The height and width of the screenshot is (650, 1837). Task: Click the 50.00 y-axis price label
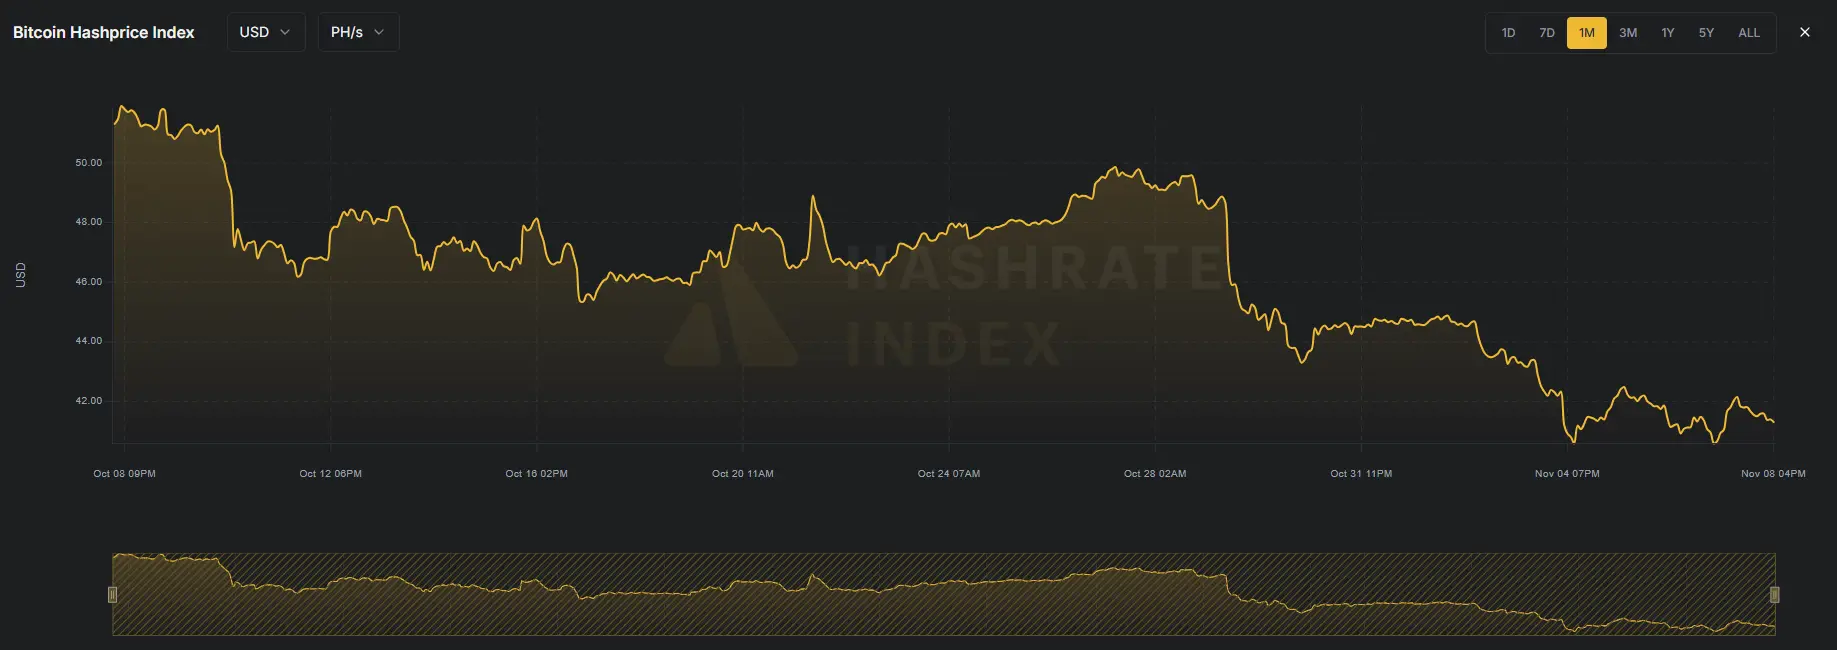pyautogui.click(x=88, y=163)
